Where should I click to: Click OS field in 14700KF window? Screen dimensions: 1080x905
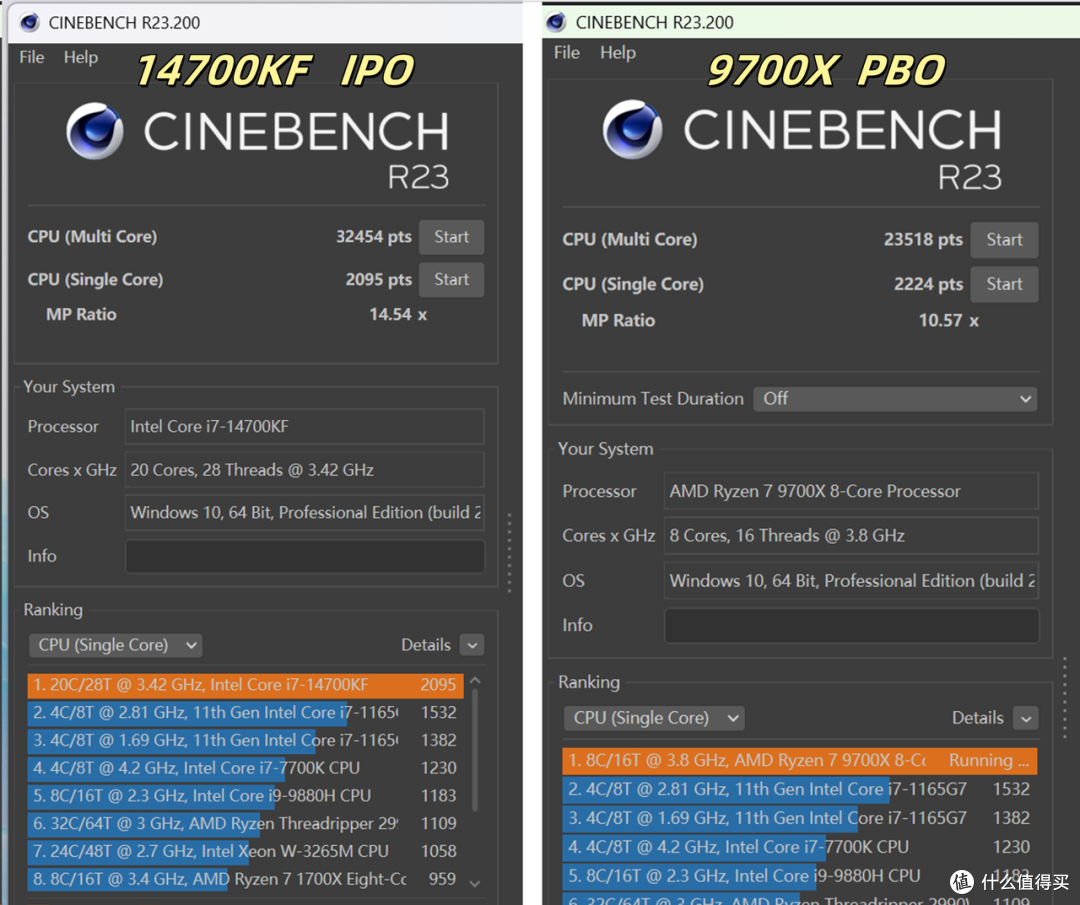click(x=304, y=512)
